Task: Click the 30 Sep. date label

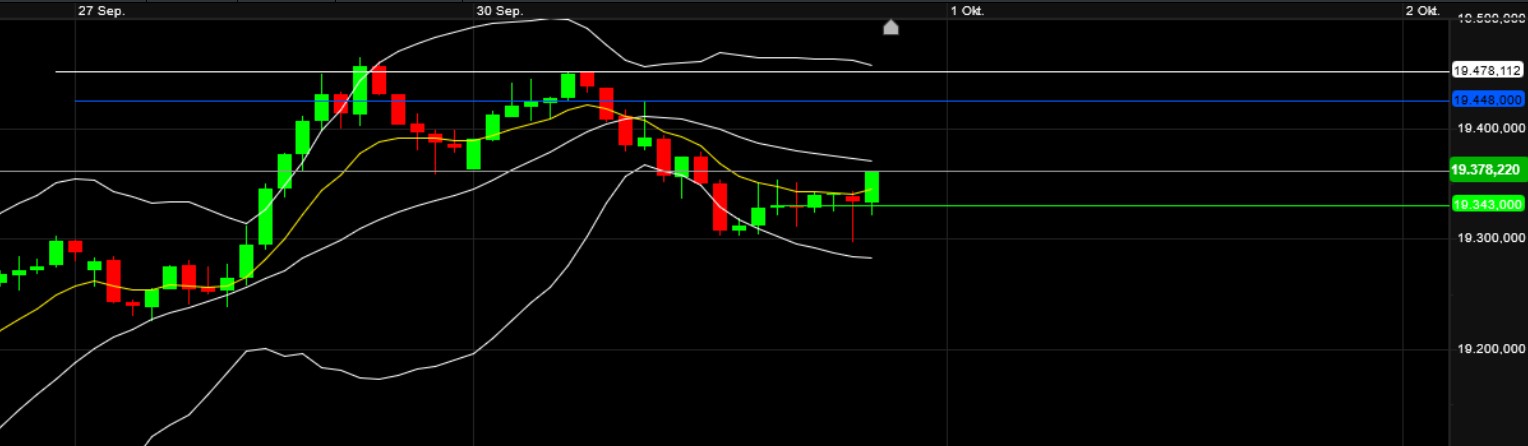Action: 500,10
